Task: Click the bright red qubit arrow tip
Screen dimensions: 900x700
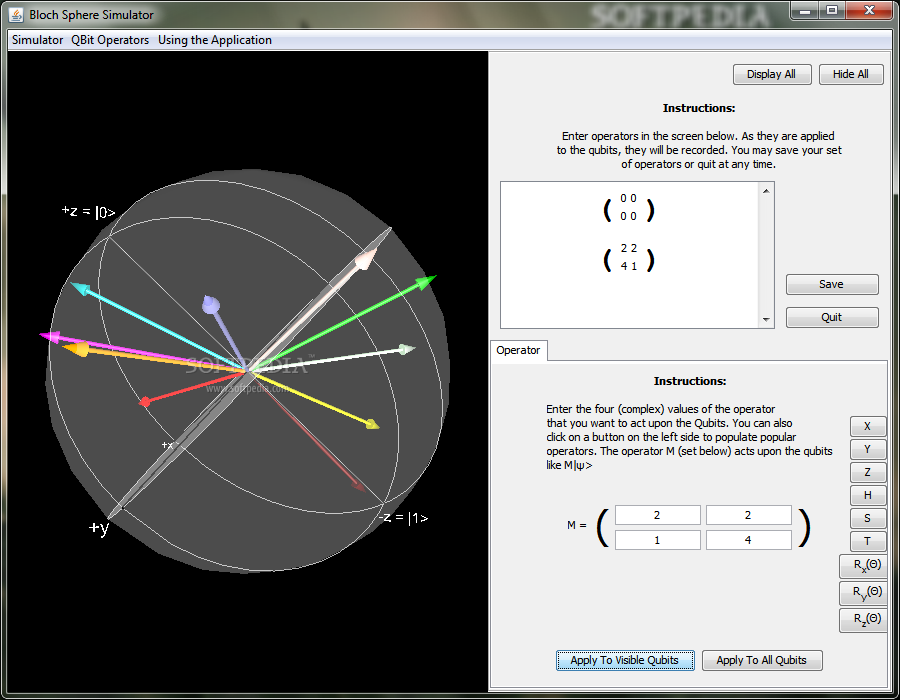Action: point(145,402)
